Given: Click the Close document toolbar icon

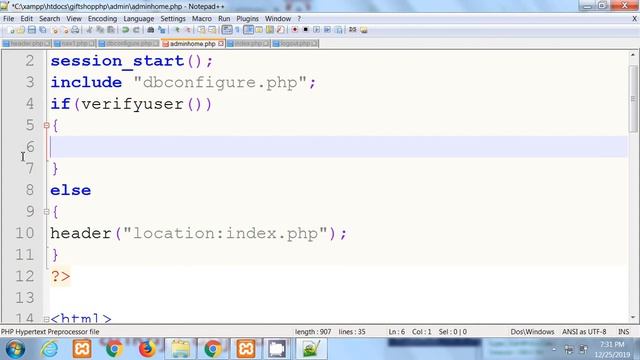Looking at the screenshot, I should click(x=55, y=30).
